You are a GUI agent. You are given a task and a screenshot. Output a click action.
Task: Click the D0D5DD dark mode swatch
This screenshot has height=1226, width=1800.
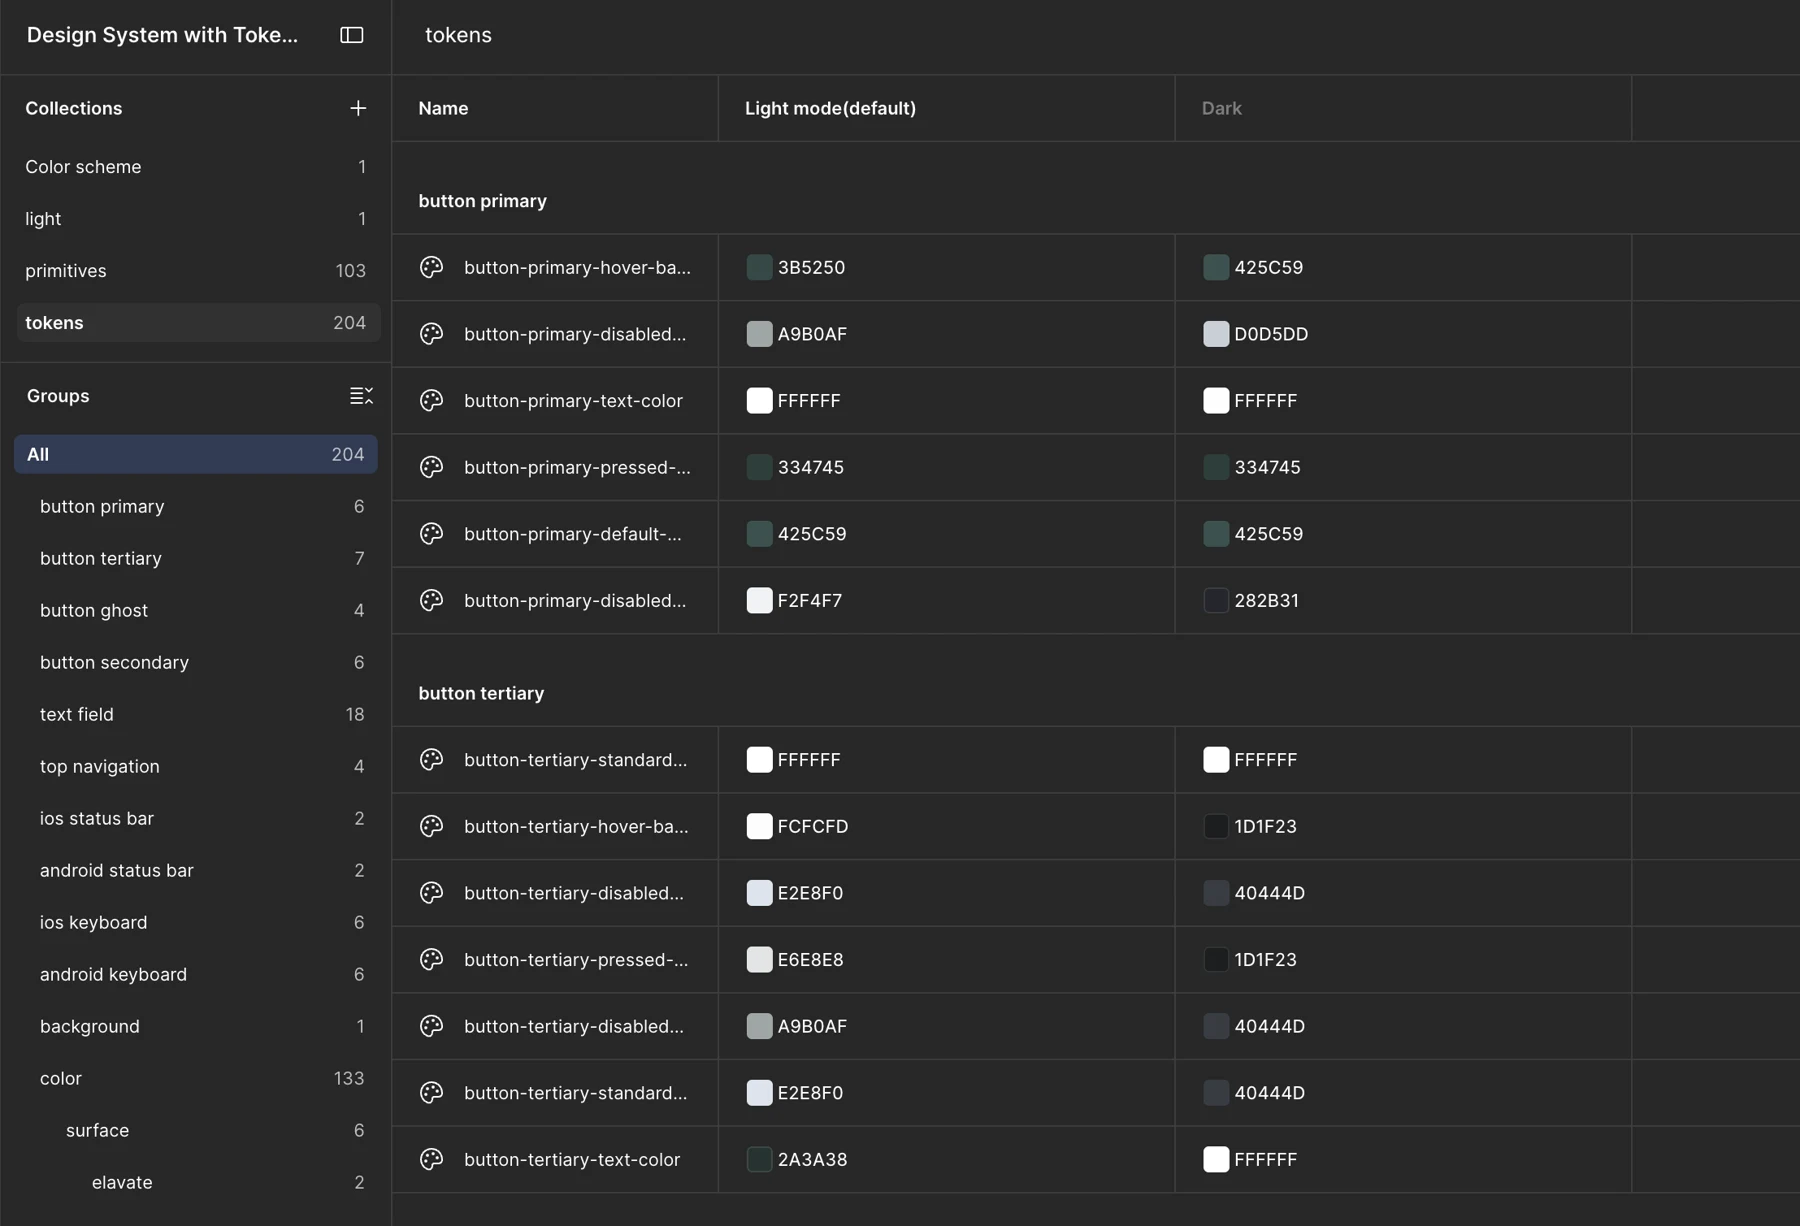(1216, 334)
